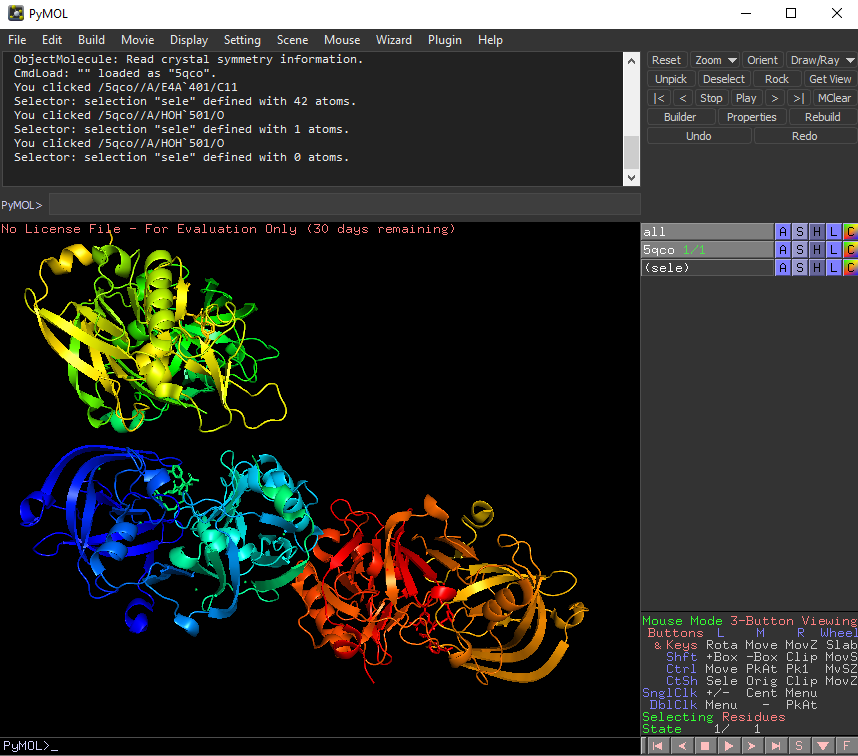The width and height of the screenshot is (858, 756).
Task: Jump to last frame in bottom playback bar
Action: [x=776, y=746]
